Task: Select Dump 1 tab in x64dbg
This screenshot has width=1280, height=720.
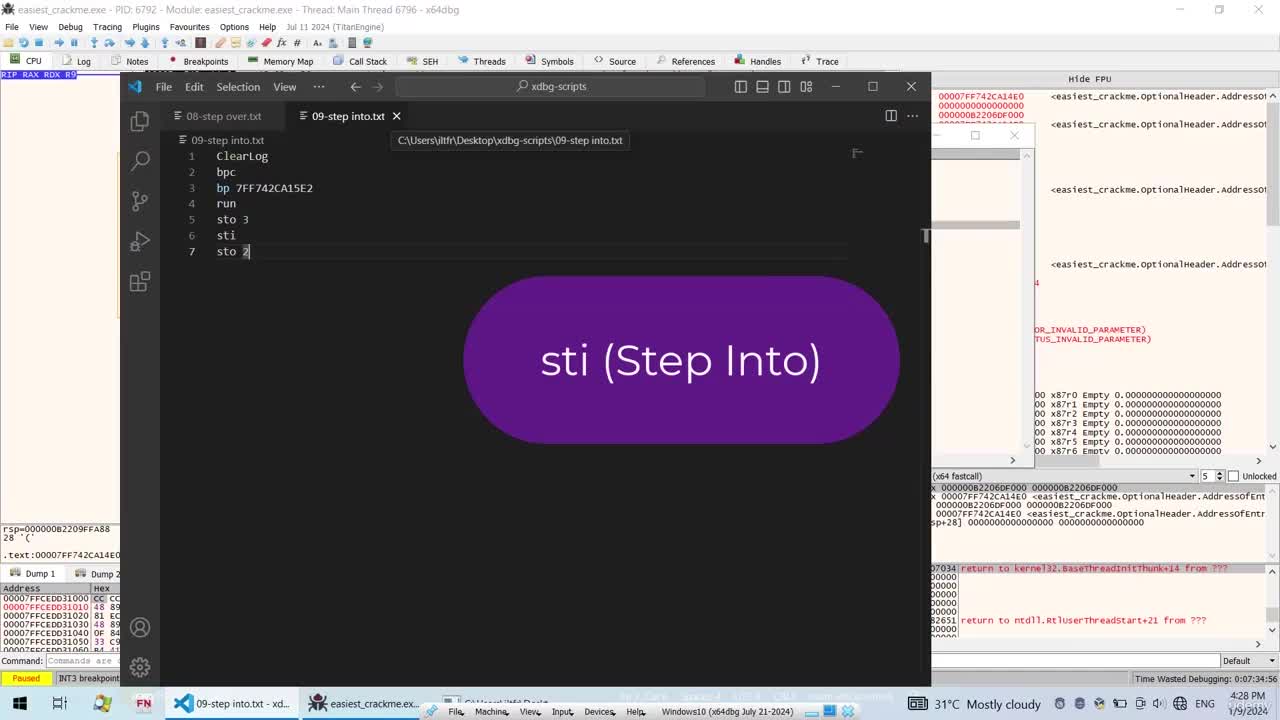Action: [x=34, y=574]
